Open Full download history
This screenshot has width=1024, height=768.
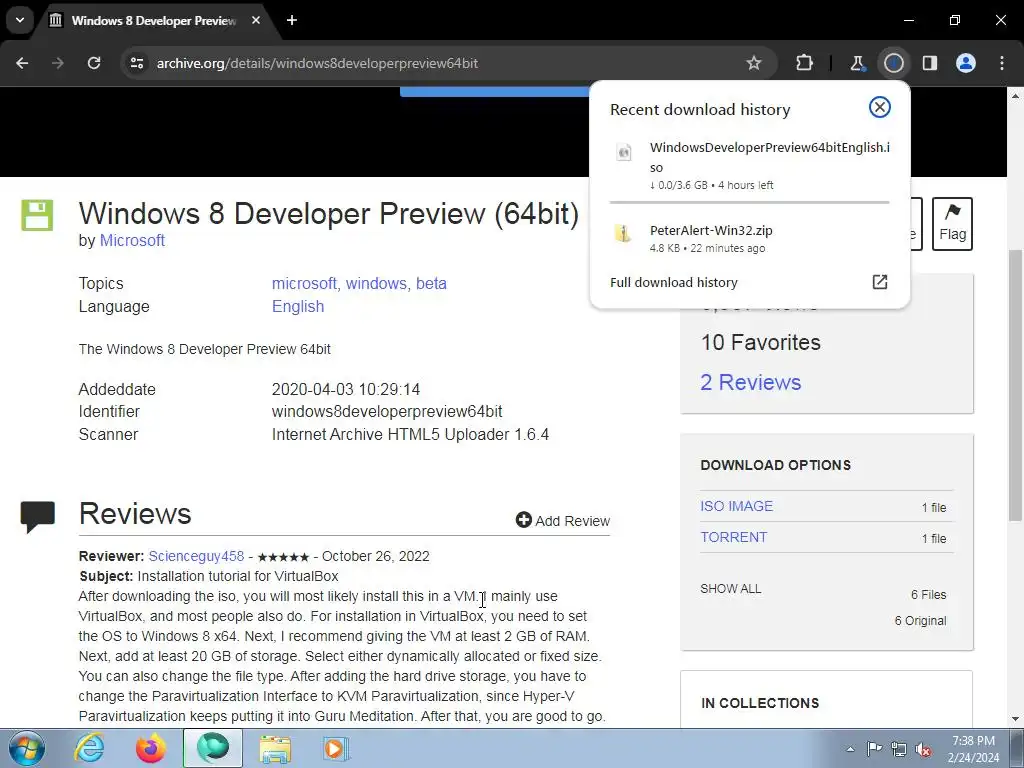(673, 282)
